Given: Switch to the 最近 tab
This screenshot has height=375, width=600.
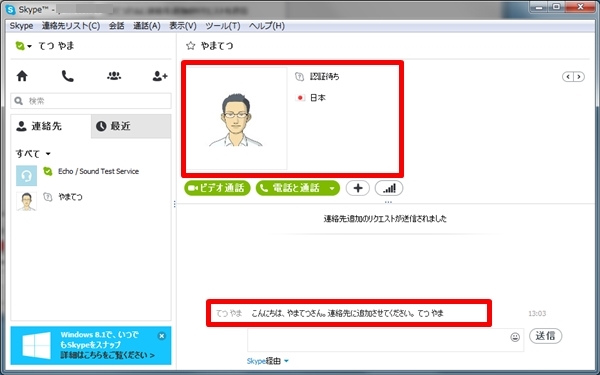Looking at the screenshot, I should tap(131, 126).
